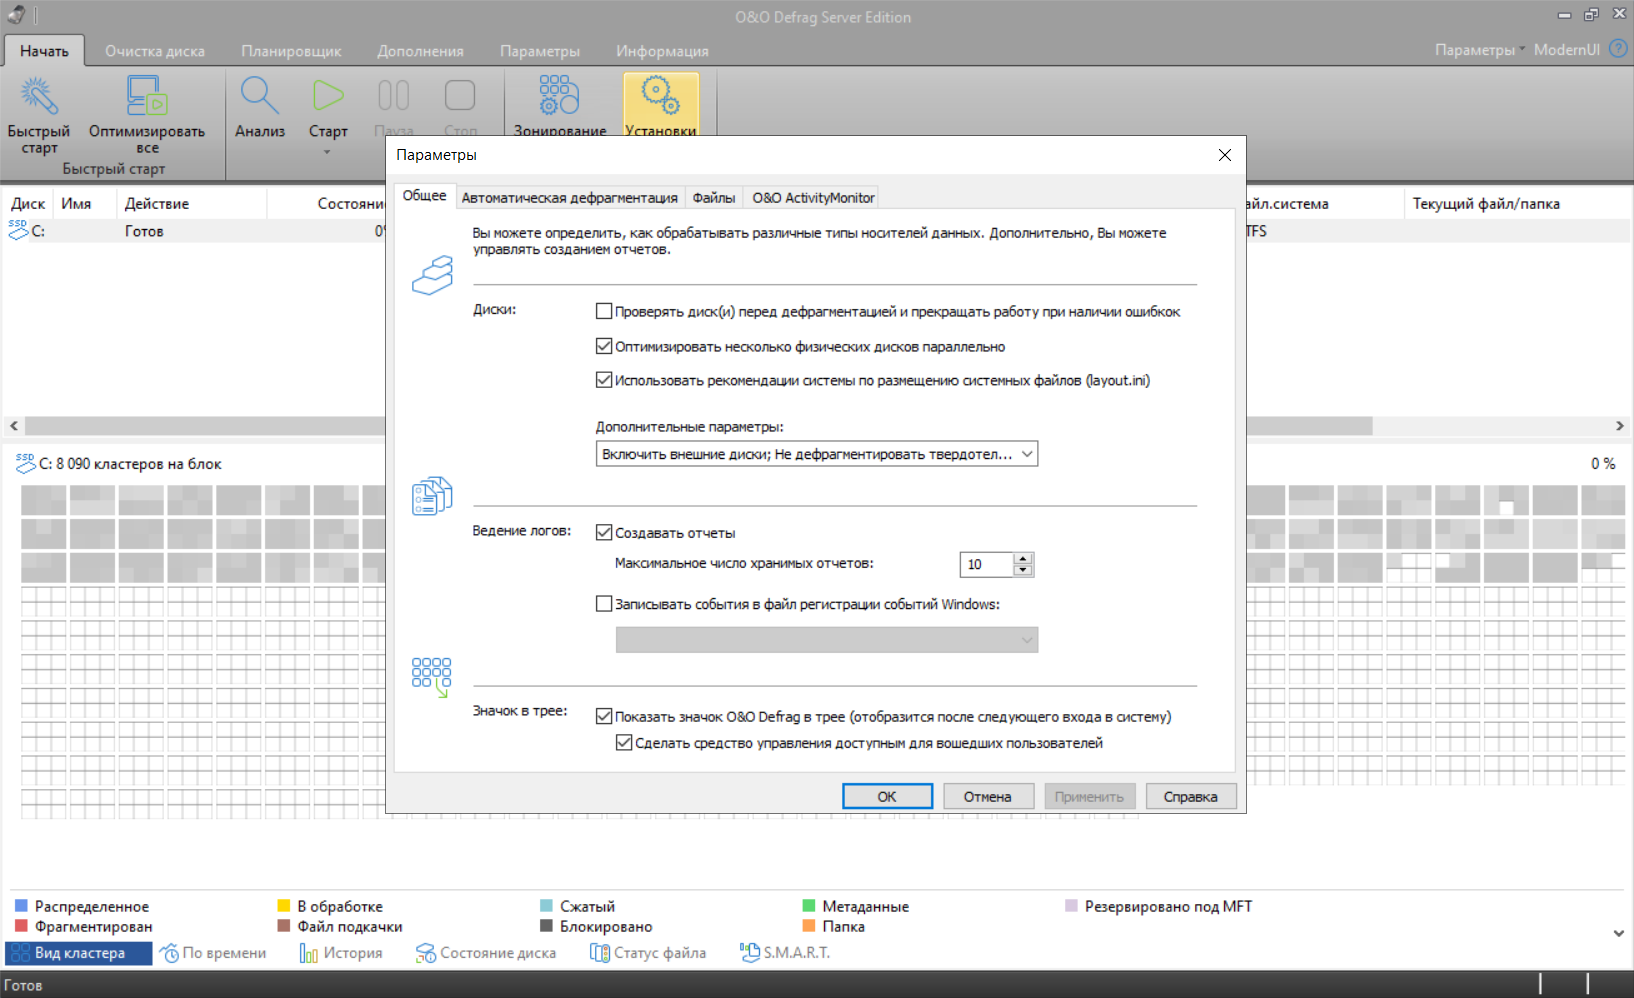Open help via the question mark icon
This screenshot has height=998, width=1634.
(1618, 49)
